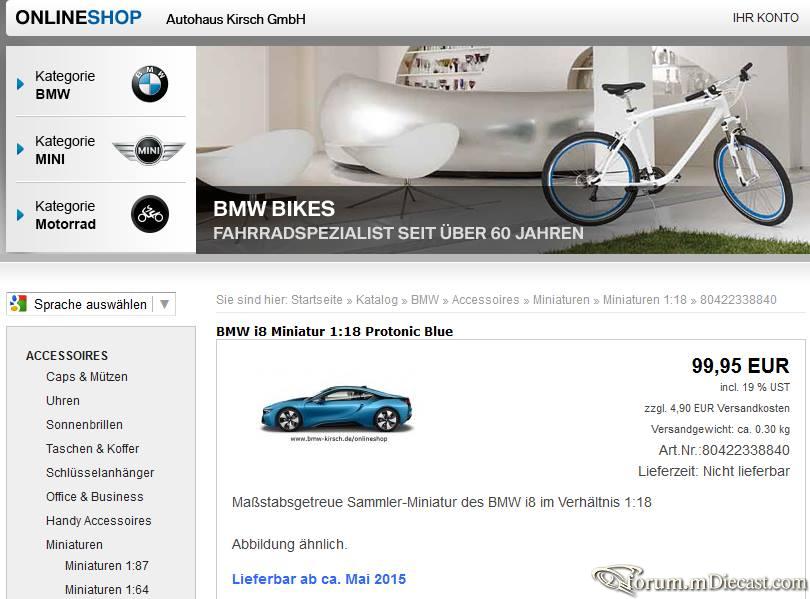The width and height of the screenshot is (810, 599).
Task: Click the BMW Bikes banner image
Action: 503,150
